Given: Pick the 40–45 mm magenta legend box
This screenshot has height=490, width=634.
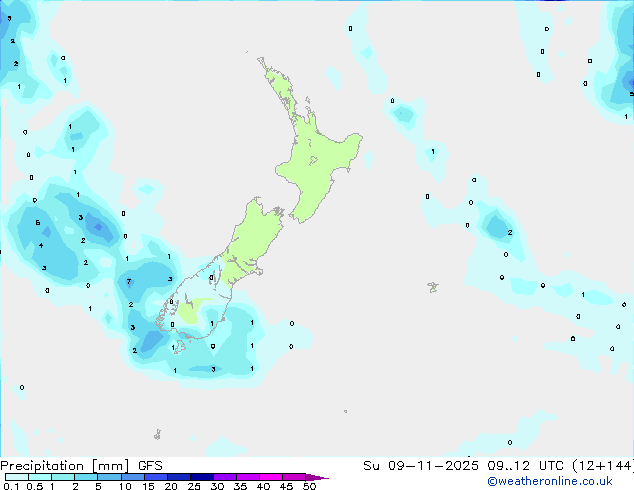Looking at the screenshot, I should [x=271, y=477].
